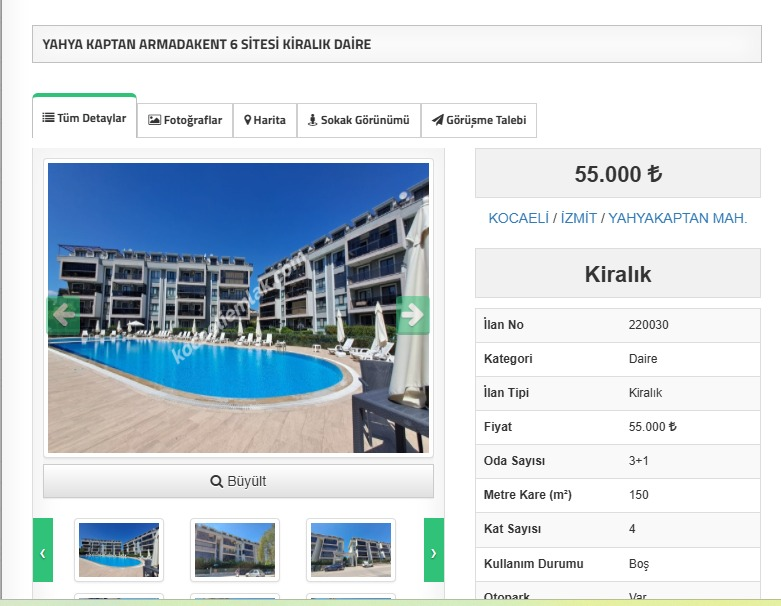Screen dimensions: 781x606
Task: Switch to Sokak Görünümü tab
Action: (359, 120)
